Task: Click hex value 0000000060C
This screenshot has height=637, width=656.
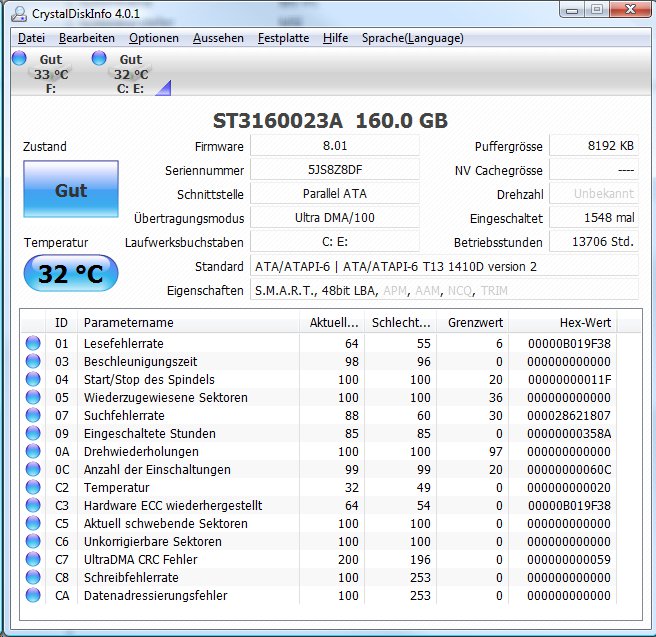Action: [569, 469]
